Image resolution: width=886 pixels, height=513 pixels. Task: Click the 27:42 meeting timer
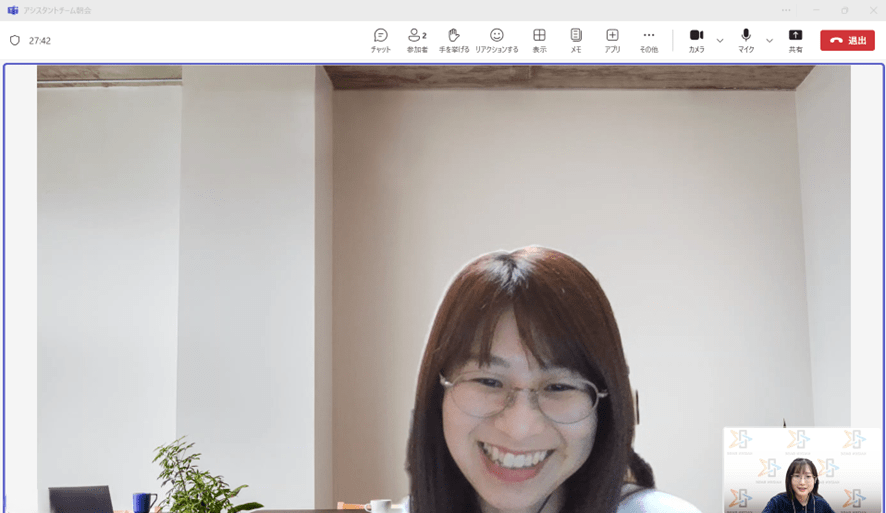click(40, 41)
